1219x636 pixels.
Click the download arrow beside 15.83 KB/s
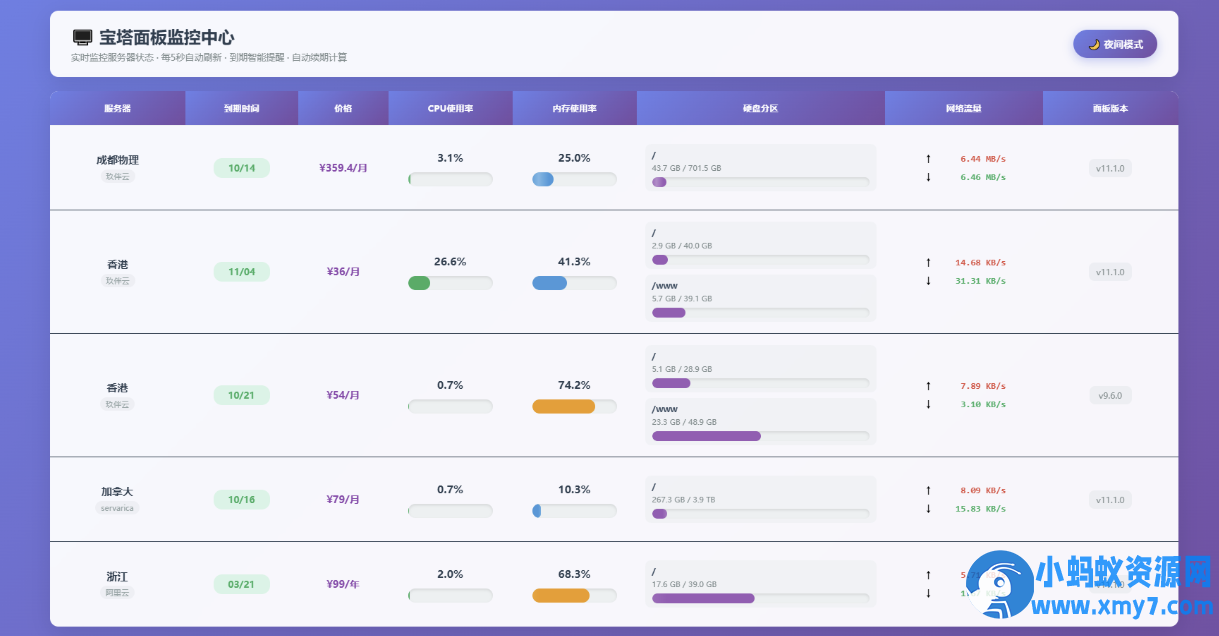[x=928, y=508]
